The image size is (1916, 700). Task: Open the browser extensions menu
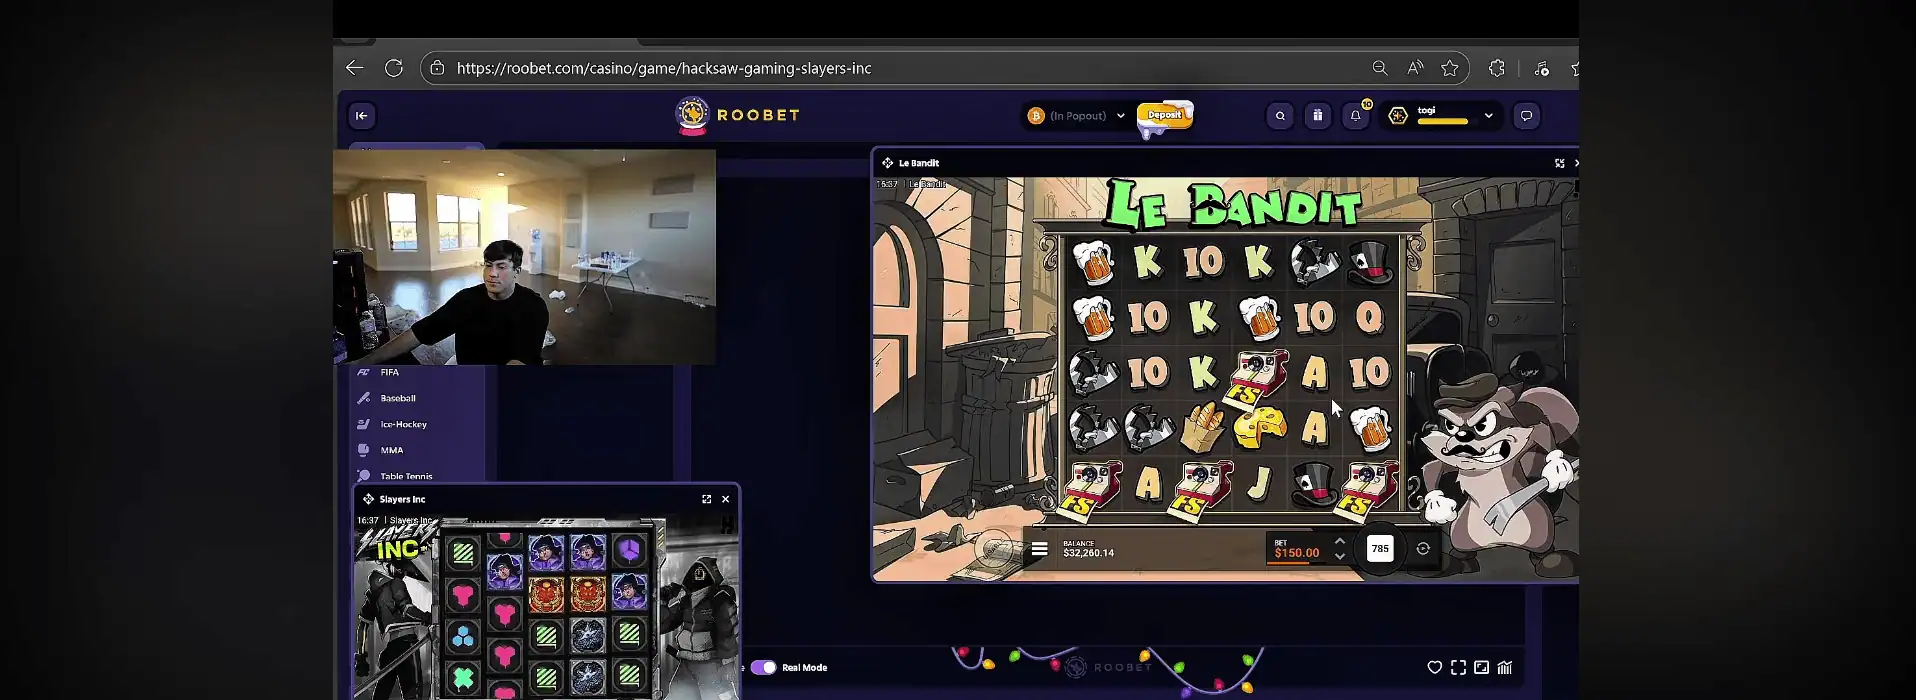point(1497,68)
